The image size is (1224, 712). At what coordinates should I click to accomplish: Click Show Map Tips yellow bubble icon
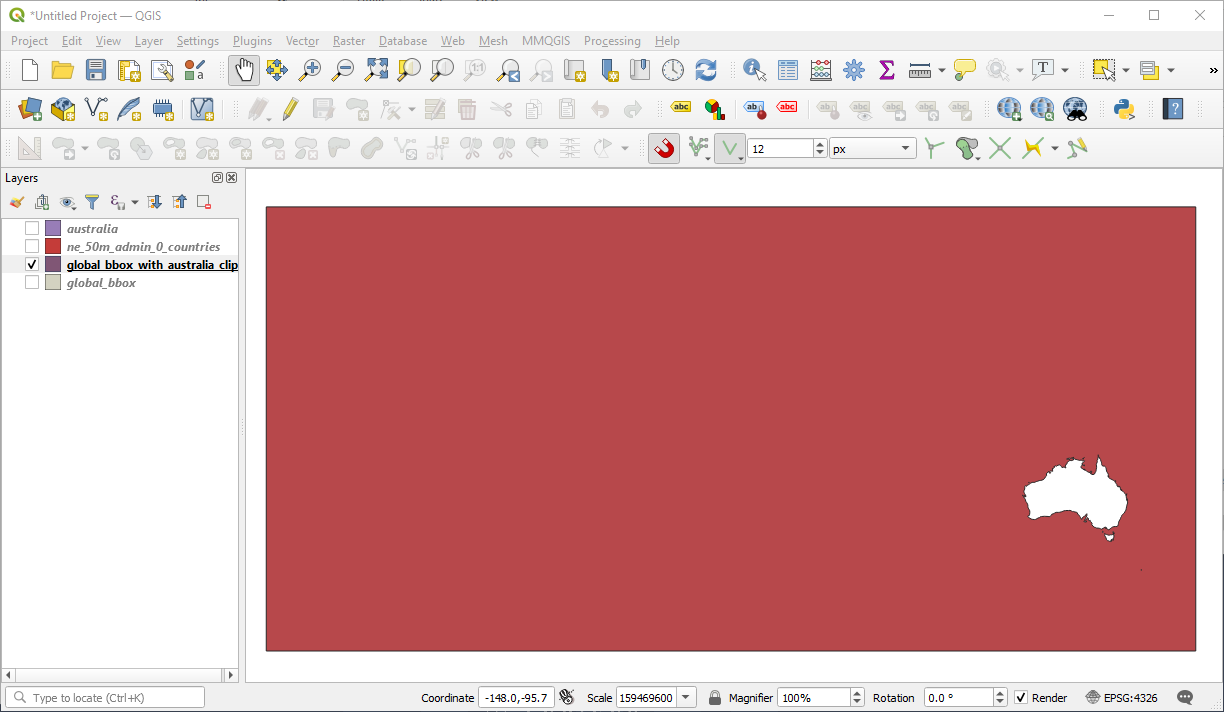coord(964,70)
